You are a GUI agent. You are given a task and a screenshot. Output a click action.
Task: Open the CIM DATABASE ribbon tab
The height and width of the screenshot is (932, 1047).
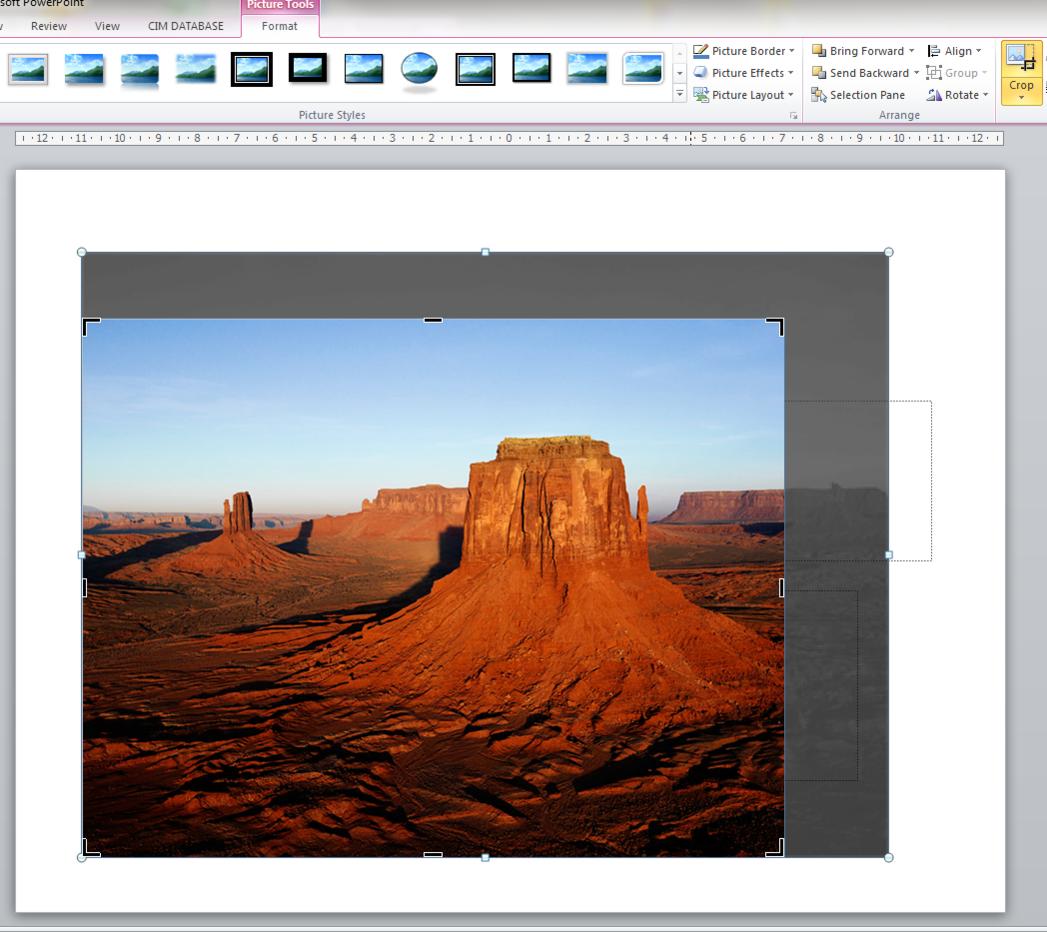tap(186, 26)
